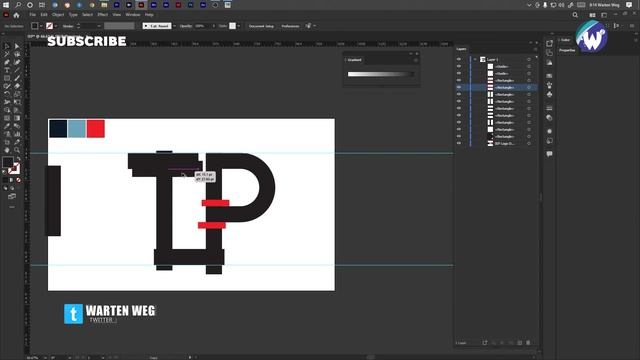Click the Preferences button

tap(290, 26)
